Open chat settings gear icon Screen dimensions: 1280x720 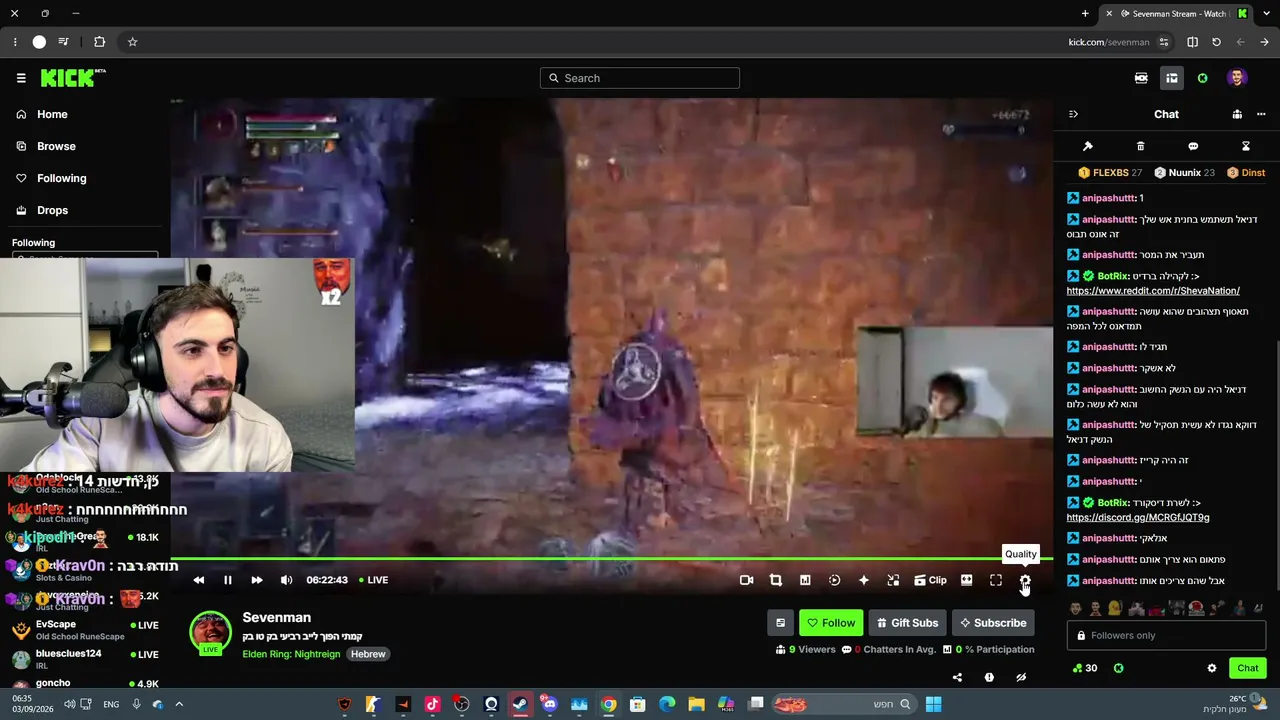pyautogui.click(x=1212, y=668)
